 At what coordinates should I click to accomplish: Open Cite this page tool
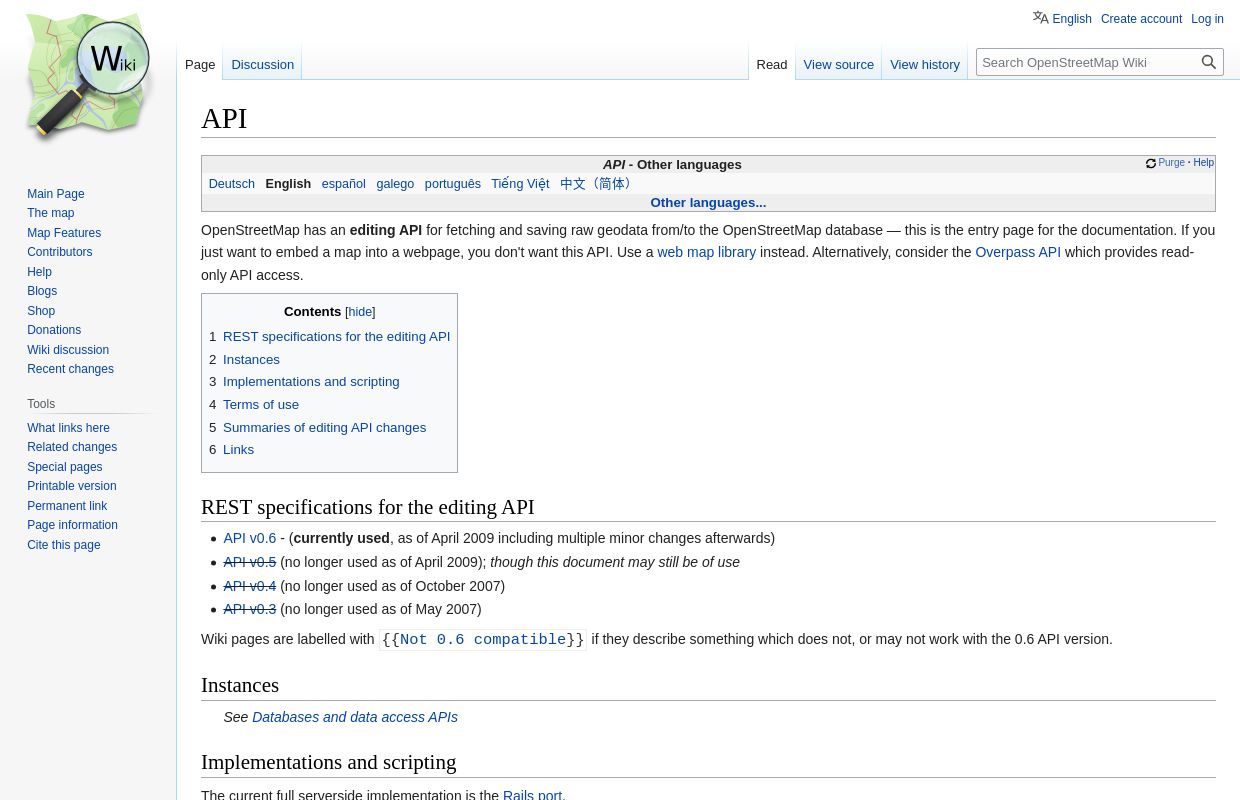[x=64, y=545]
